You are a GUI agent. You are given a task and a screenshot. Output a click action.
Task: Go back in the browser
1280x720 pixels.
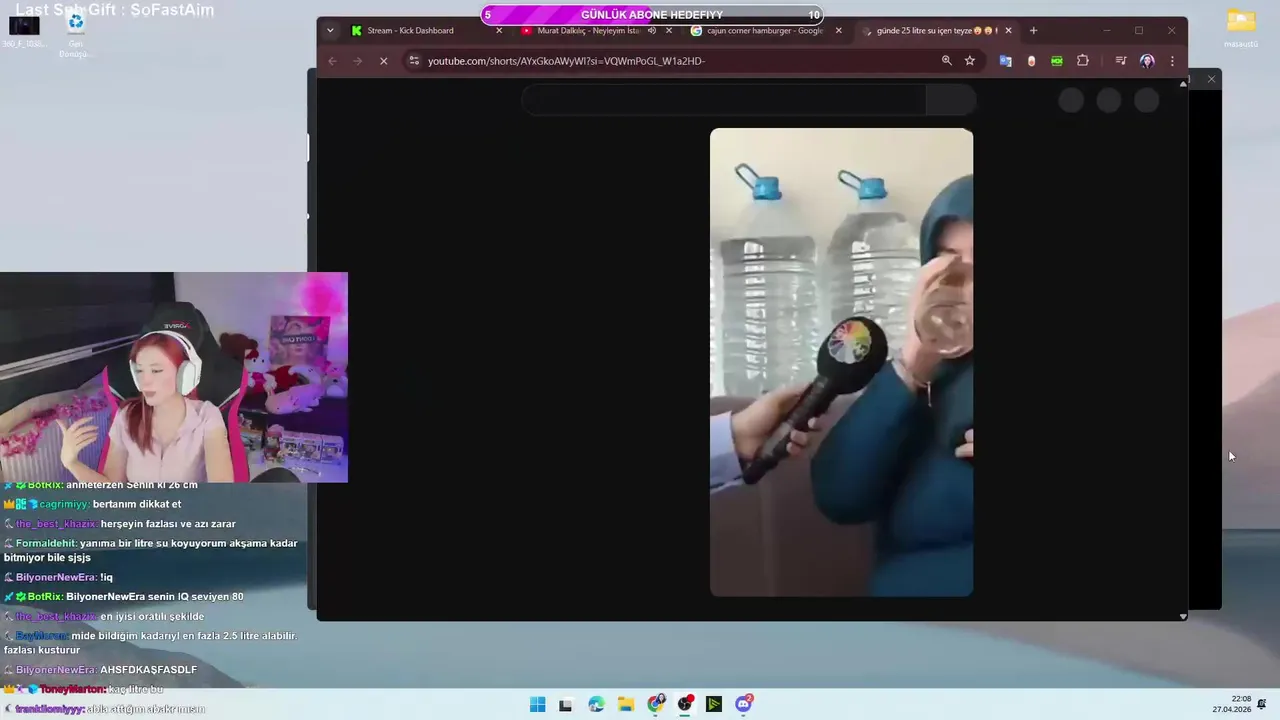pos(333,61)
